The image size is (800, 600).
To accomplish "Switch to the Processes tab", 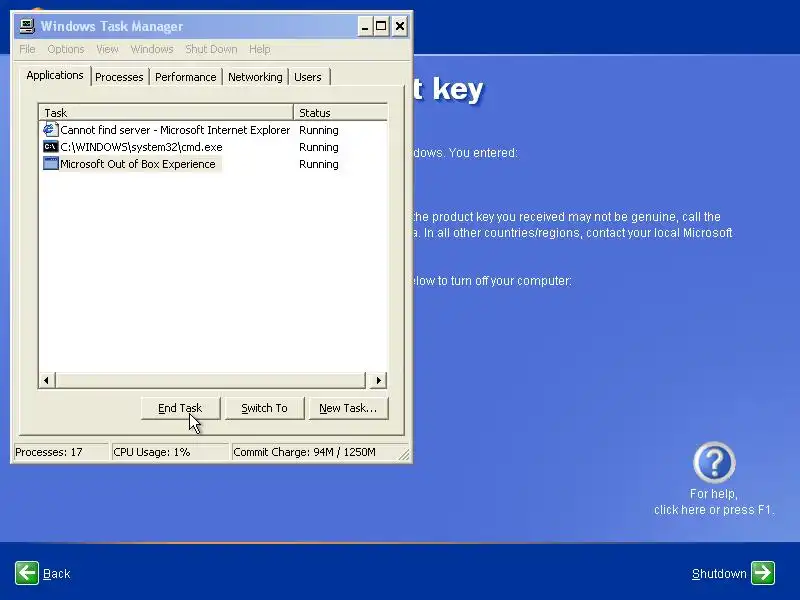I will (119, 77).
